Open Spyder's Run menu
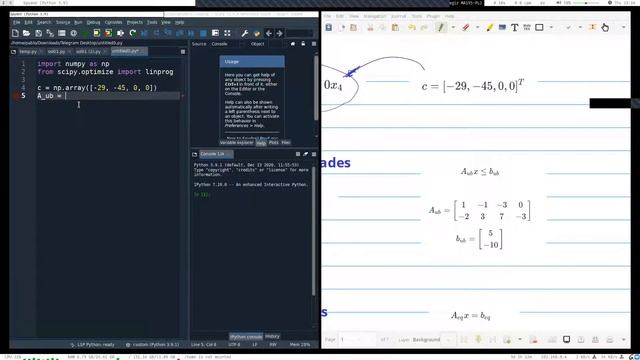The image size is (640, 360). (x=78, y=22)
